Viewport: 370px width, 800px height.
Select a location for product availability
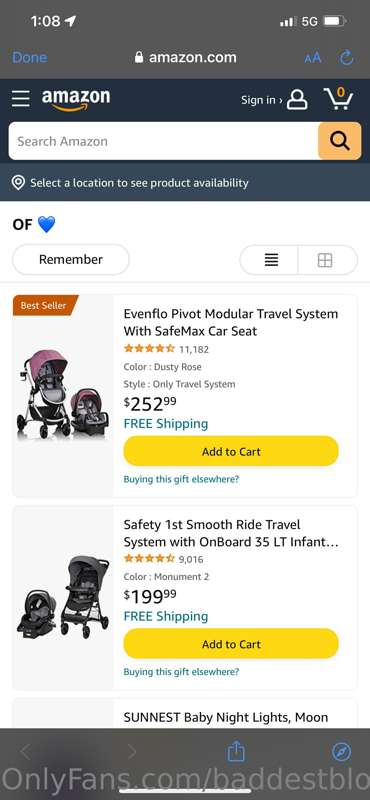tap(139, 183)
